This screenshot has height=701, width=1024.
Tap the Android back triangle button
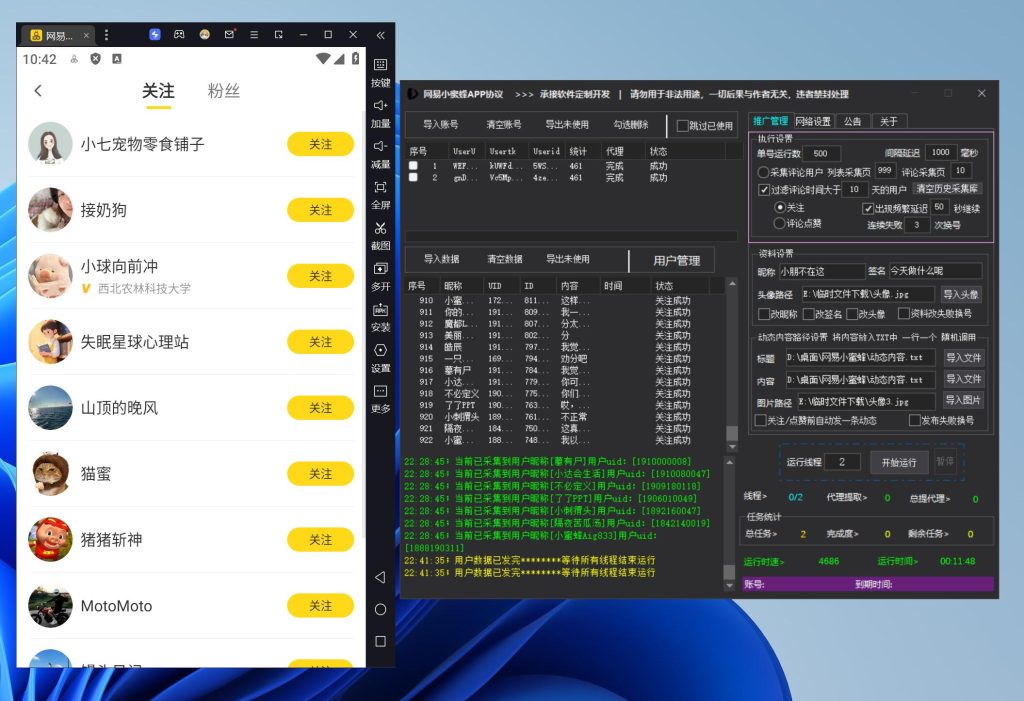click(x=380, y=577)
